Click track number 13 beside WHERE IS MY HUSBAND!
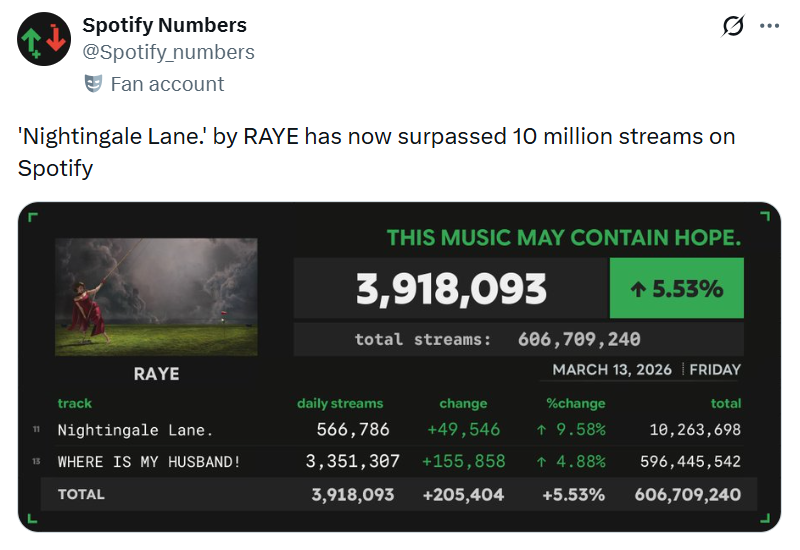This screenshot has height=550, width=800. [36, 461]
